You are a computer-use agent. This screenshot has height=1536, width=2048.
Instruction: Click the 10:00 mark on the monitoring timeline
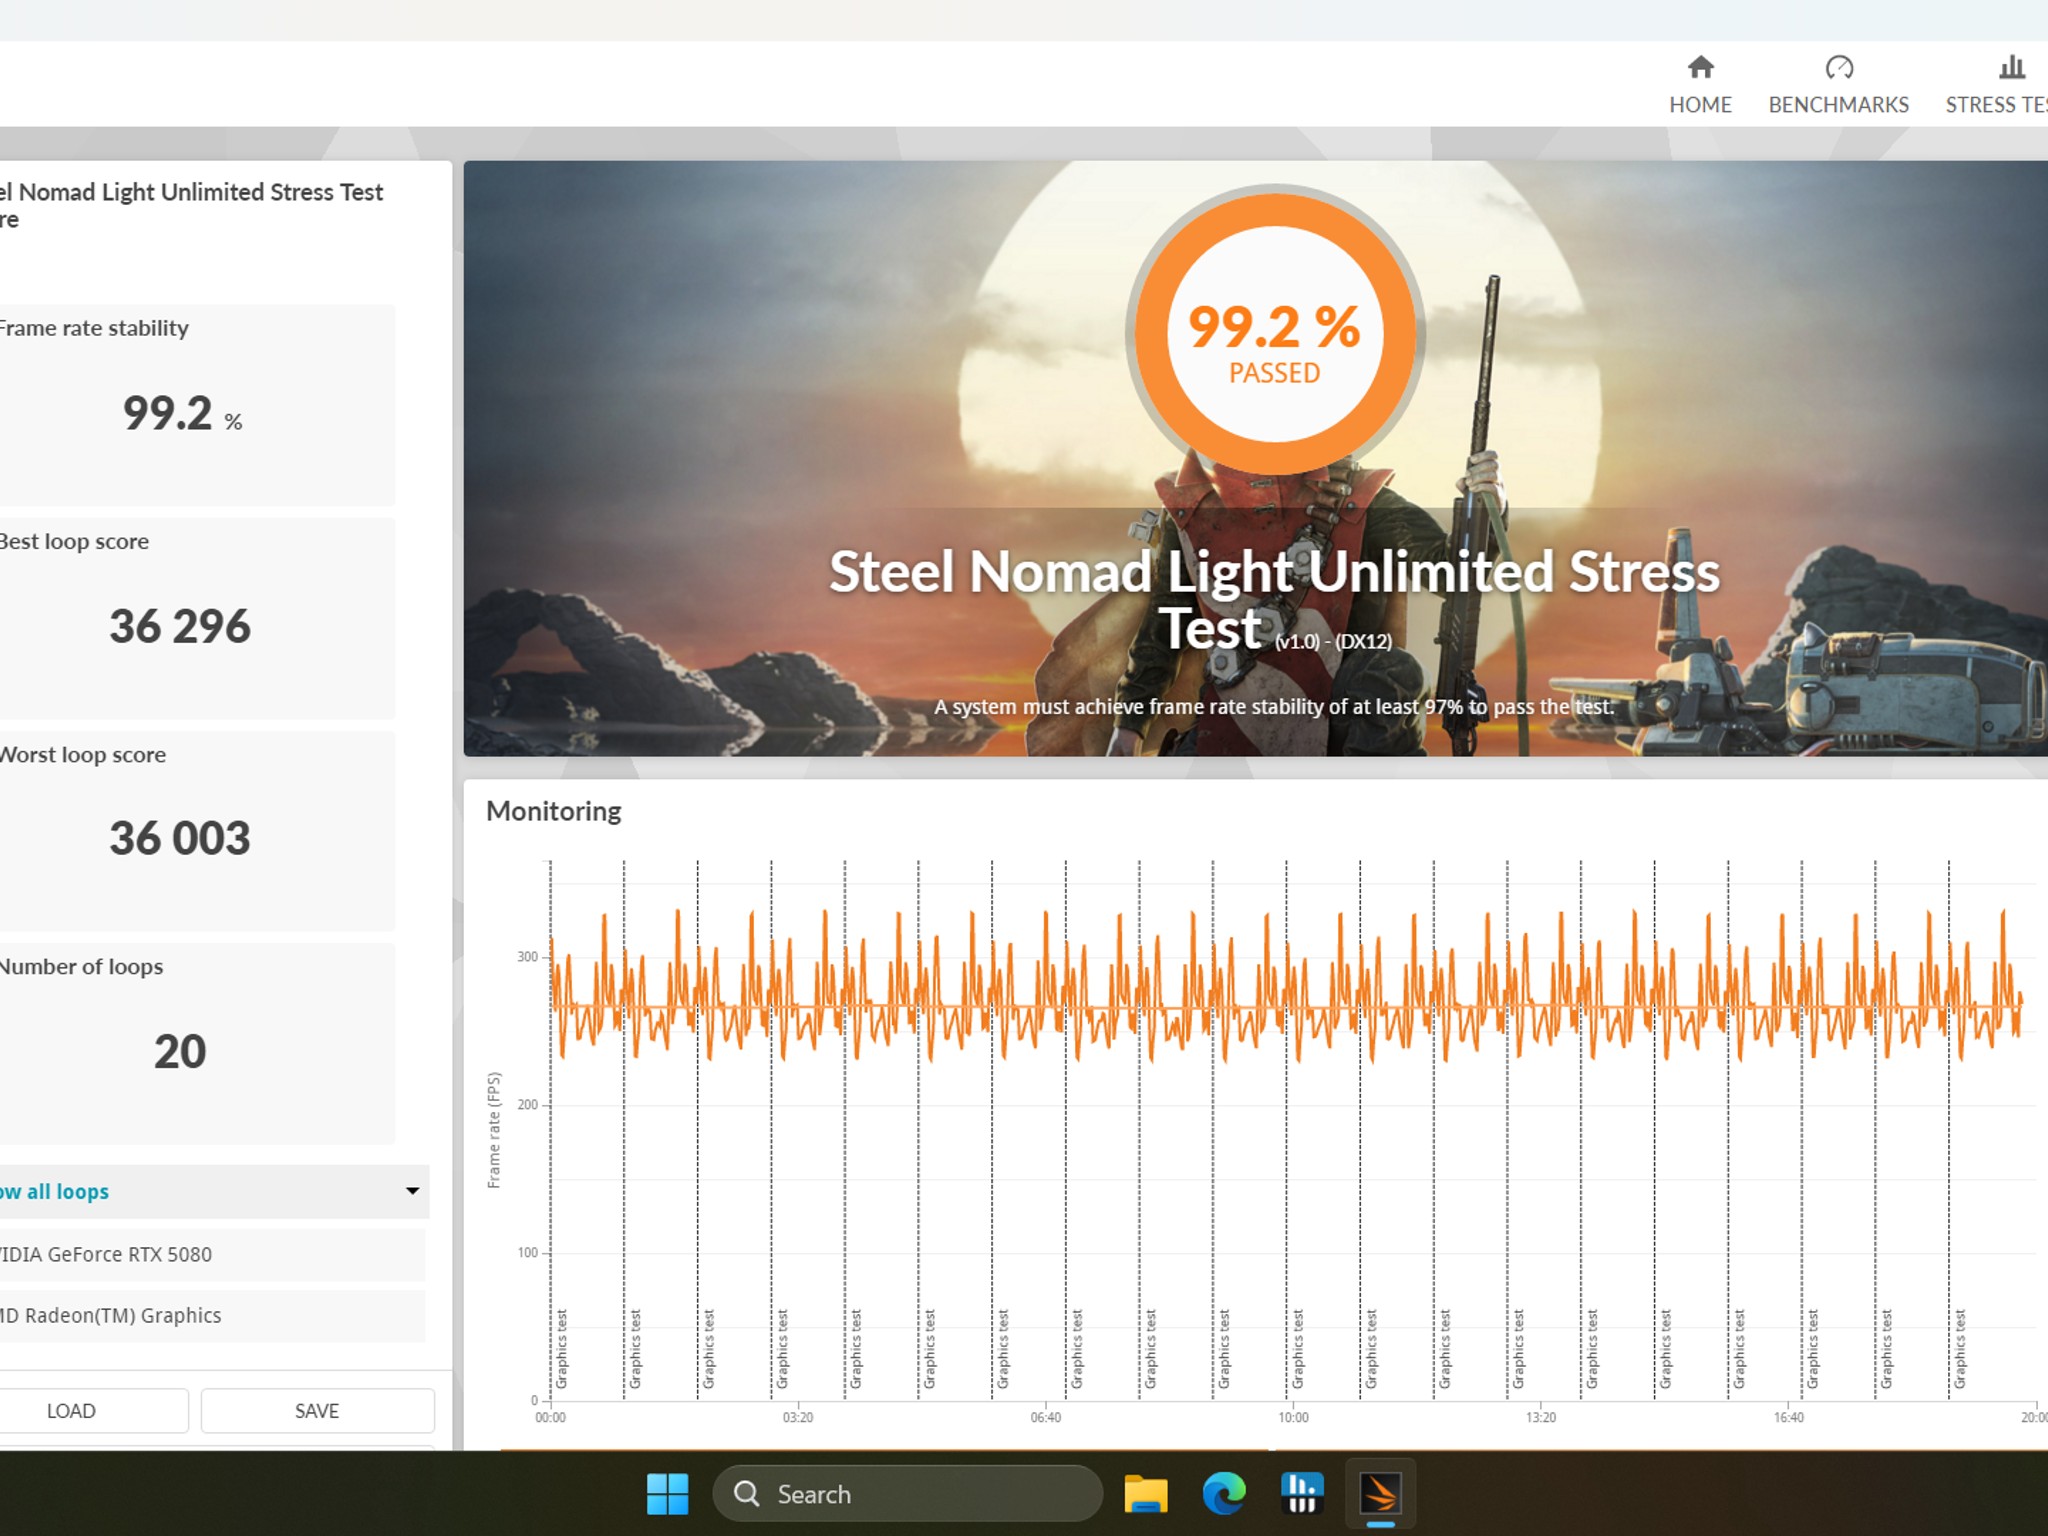pos(1293,1417)
